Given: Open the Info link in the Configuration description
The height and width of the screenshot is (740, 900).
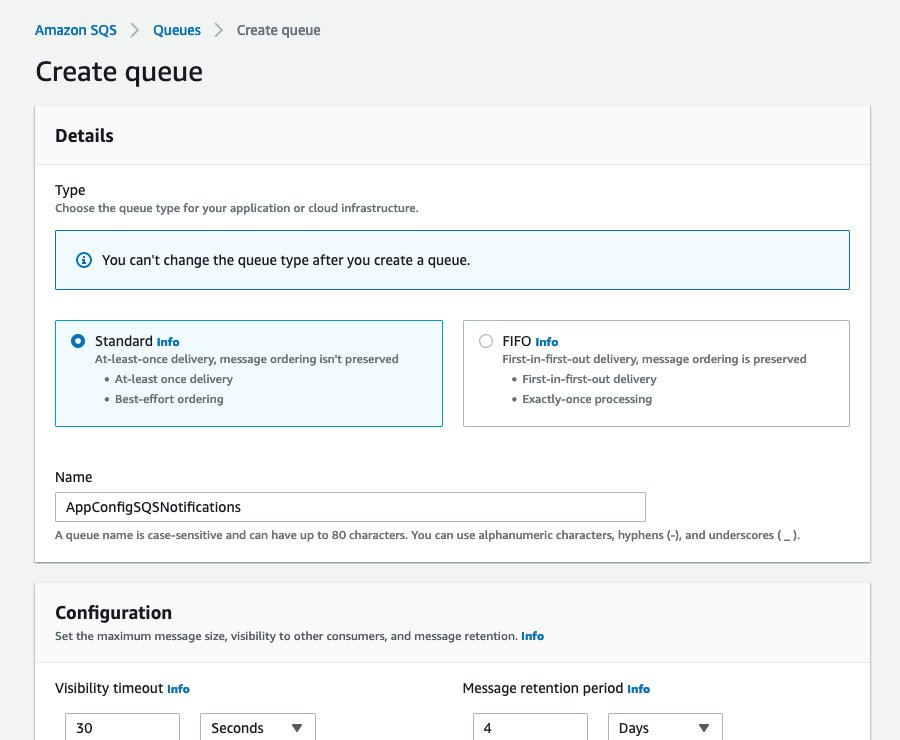Looking at the screenshot, I should 533,636.
